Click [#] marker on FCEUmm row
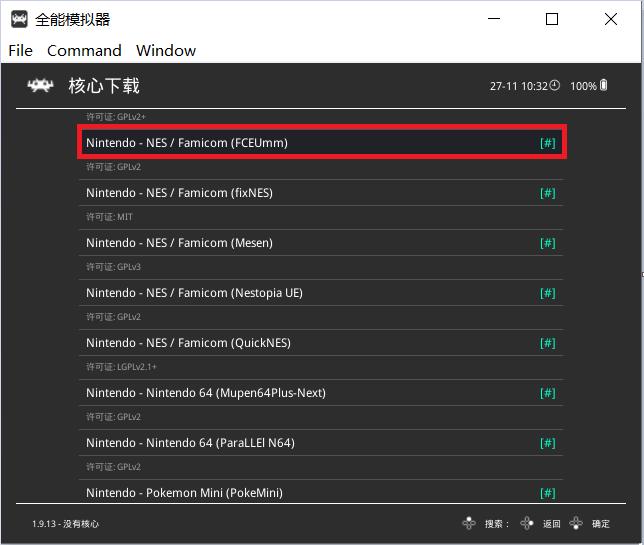The image size is (644, 545). pyautogui.click(x=547, y=143)
